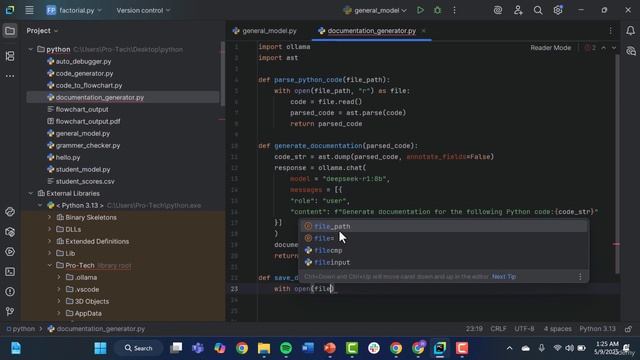Screen dimensions: 640x360
Task: Open completion popup options menu
Action: [580, 277]
